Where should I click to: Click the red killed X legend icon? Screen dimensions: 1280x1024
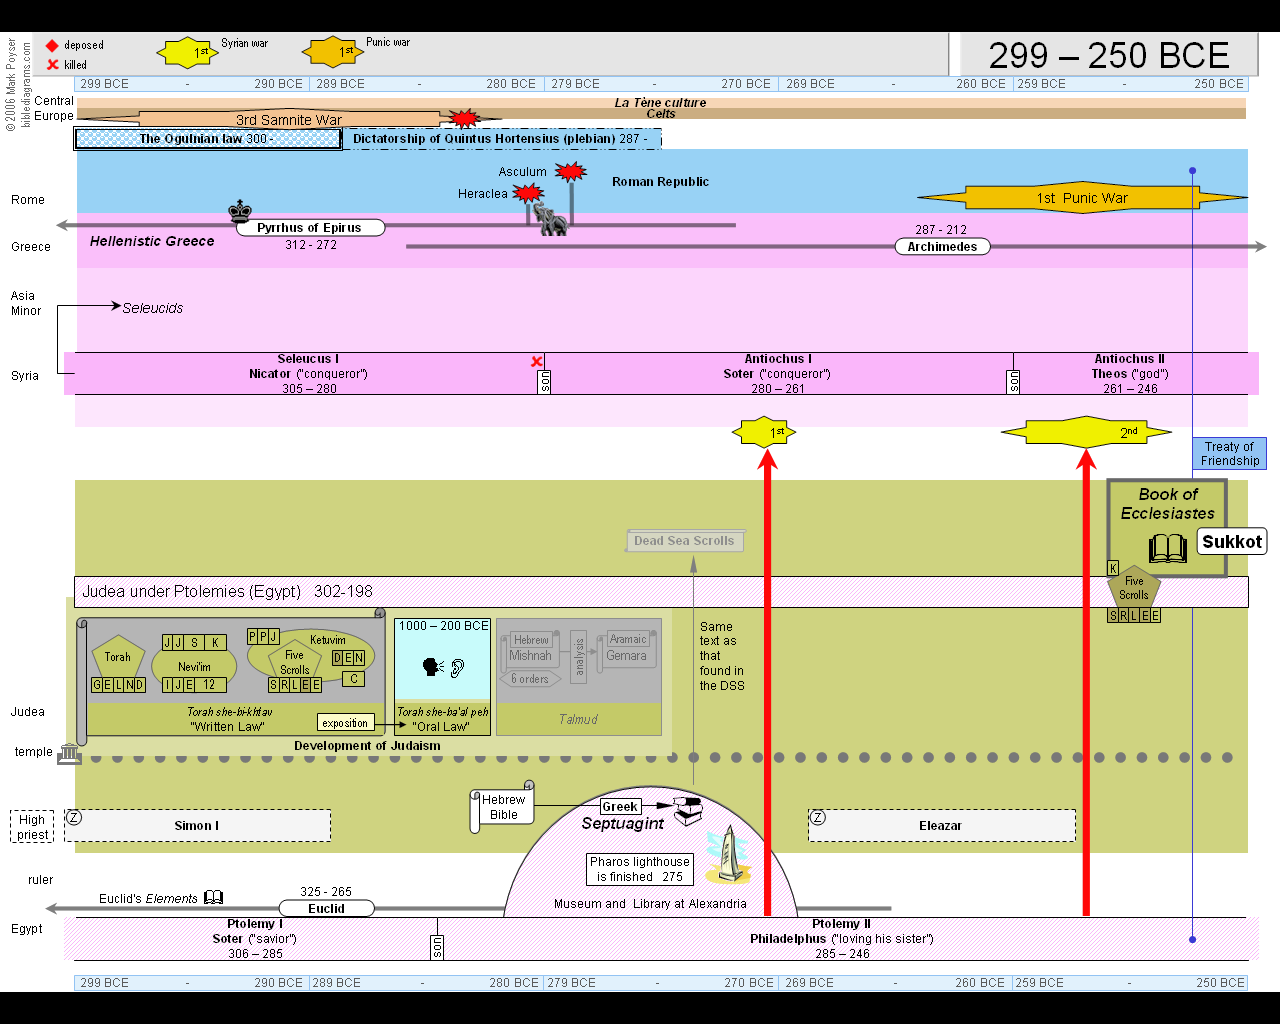coord(53,64)
